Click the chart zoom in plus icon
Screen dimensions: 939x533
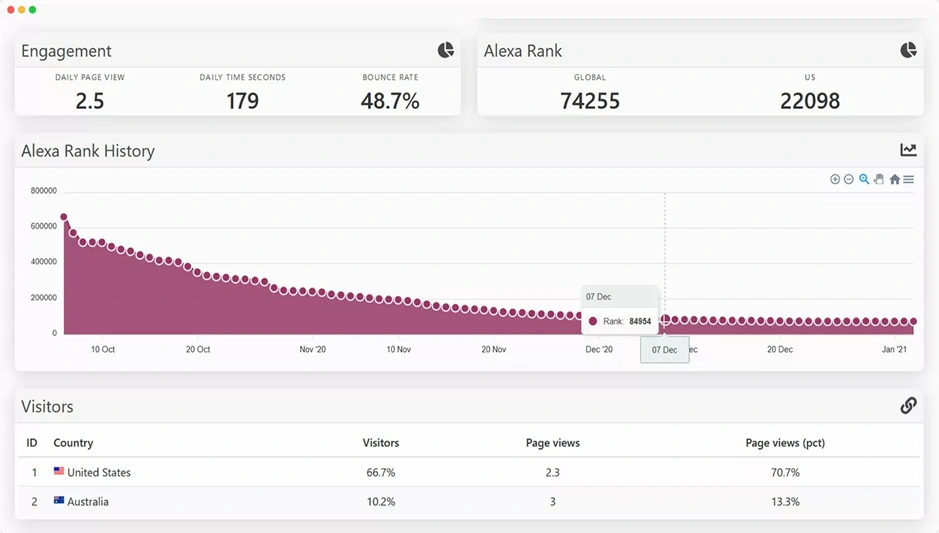[x=835, y=180]
